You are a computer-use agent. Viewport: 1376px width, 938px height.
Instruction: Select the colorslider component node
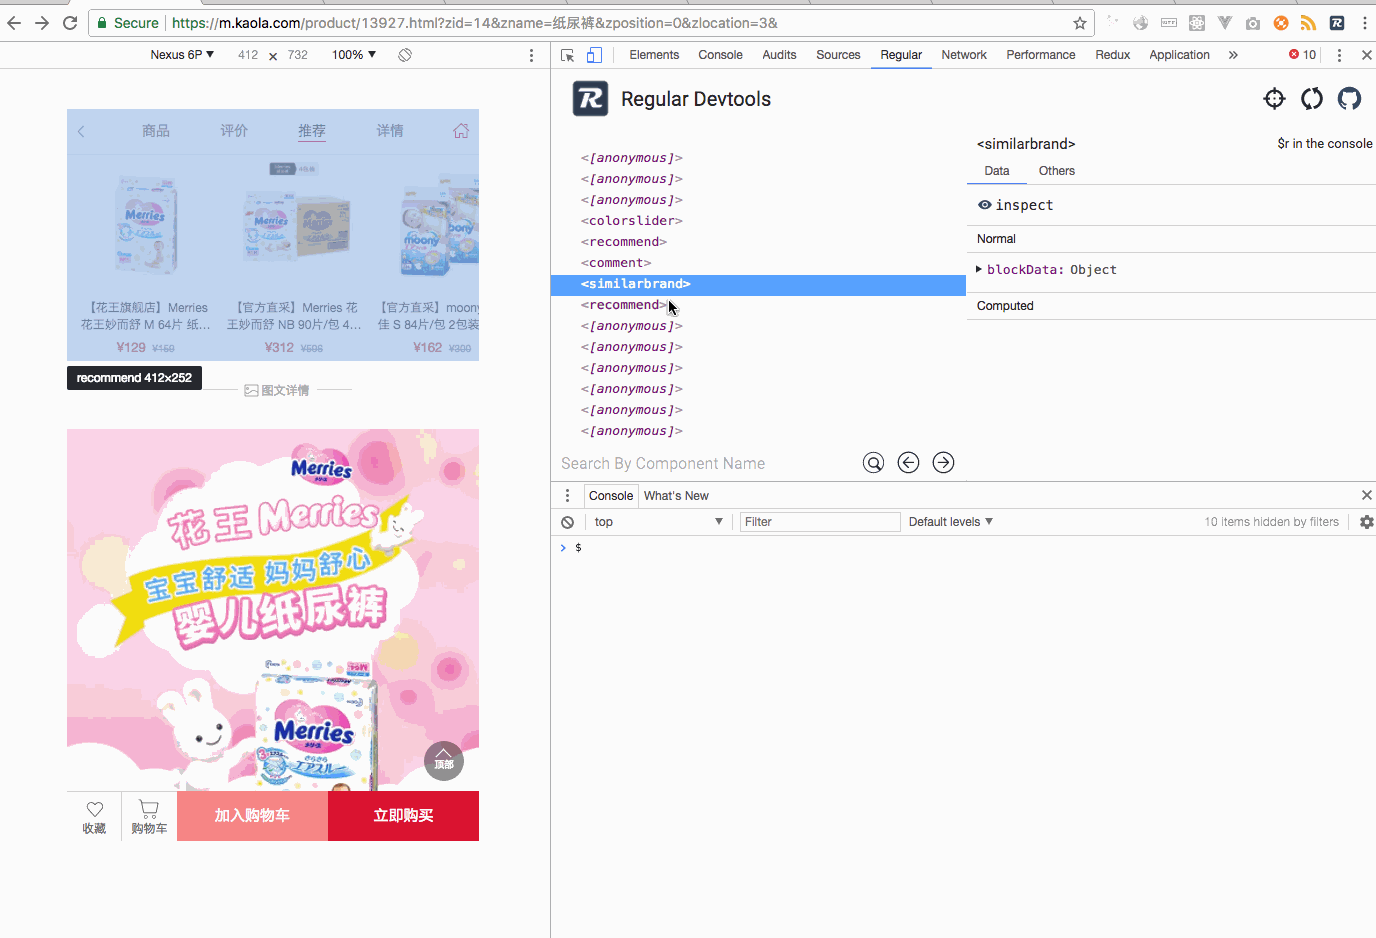[632, 221]
